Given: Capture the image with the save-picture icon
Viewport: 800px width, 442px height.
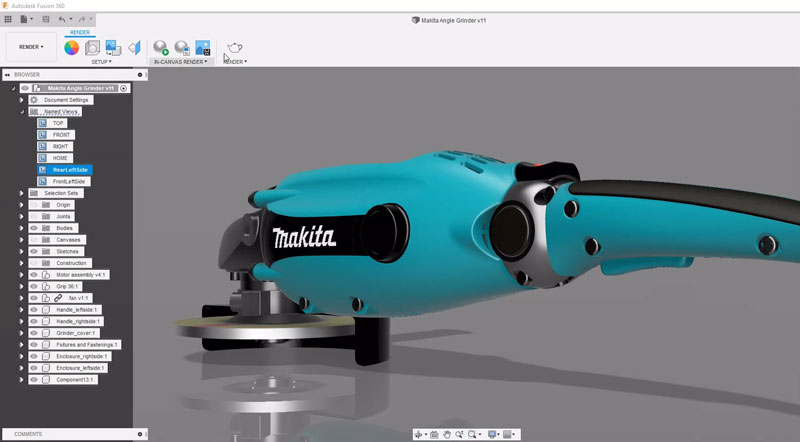Looking at the screenshot, I should pyautogui.click(x=203, y=48).
